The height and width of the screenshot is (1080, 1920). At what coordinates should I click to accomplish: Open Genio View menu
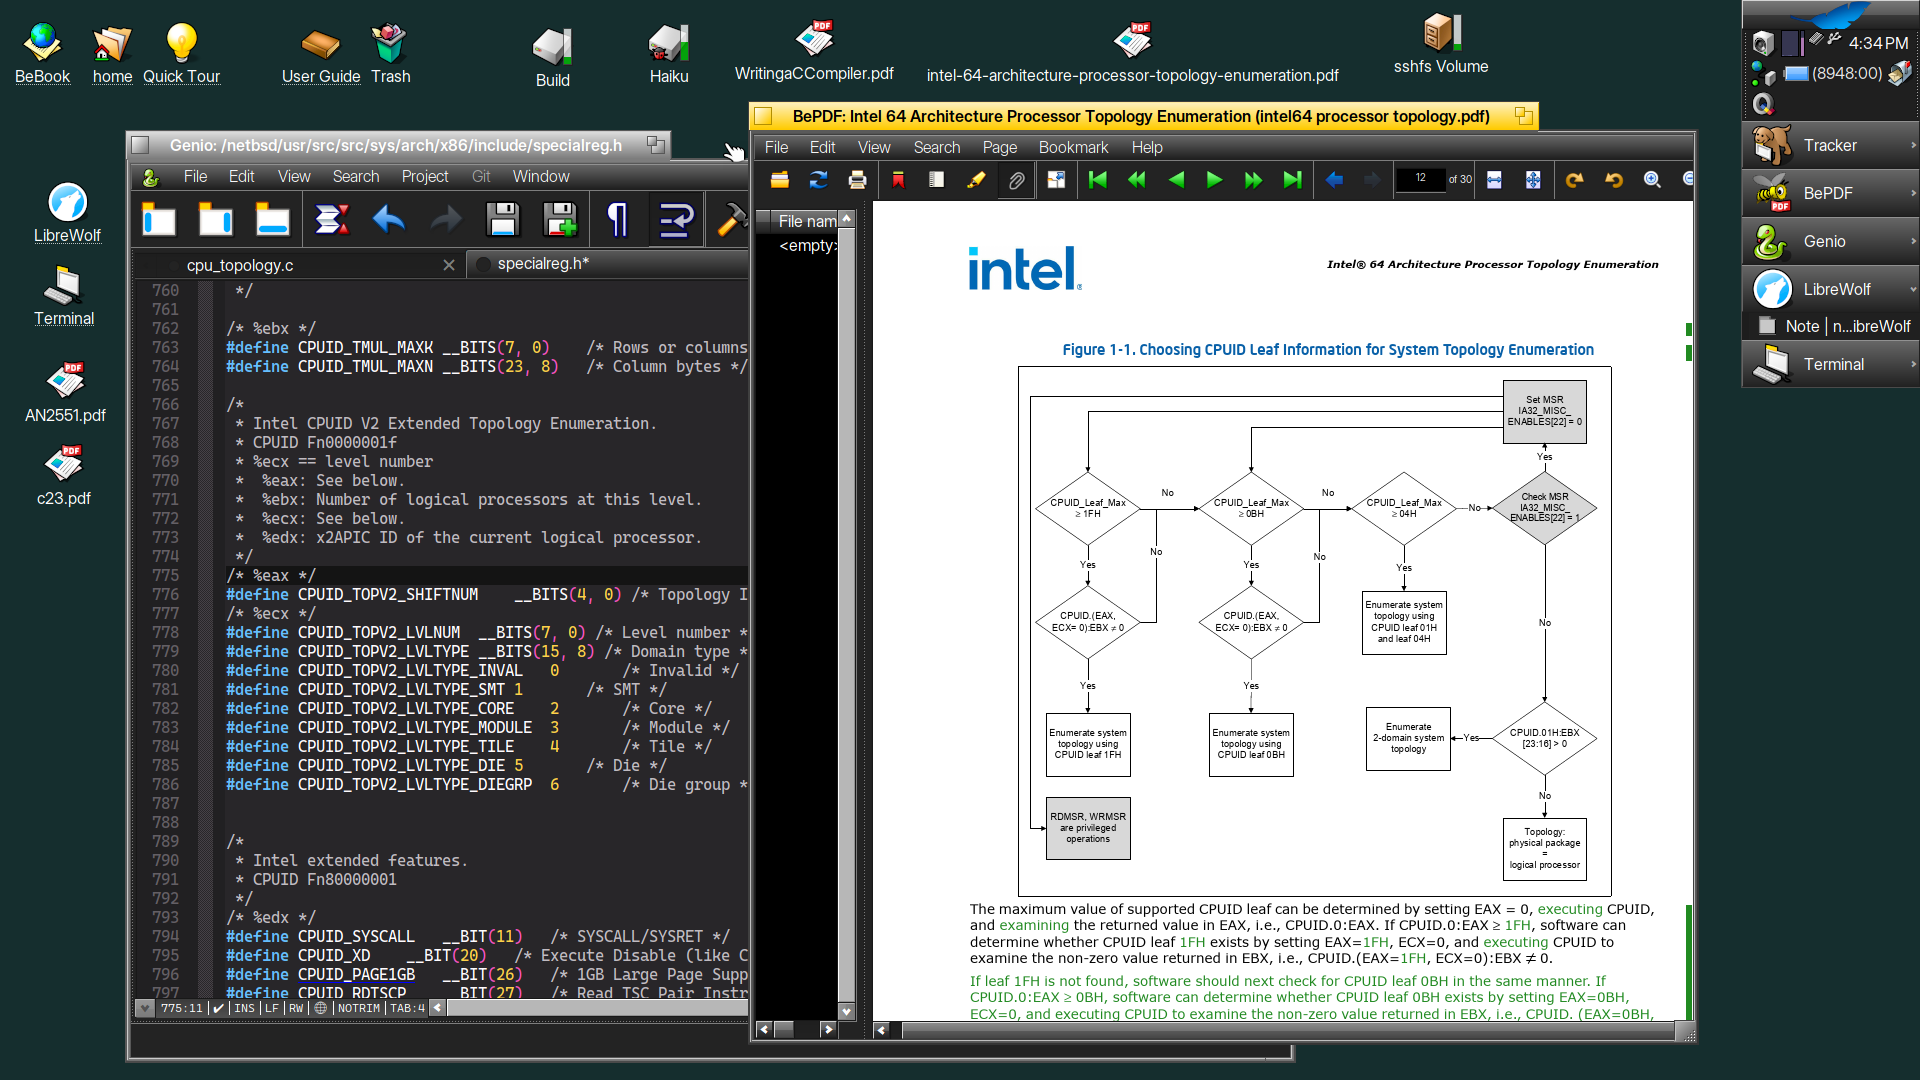pos(294,176)
